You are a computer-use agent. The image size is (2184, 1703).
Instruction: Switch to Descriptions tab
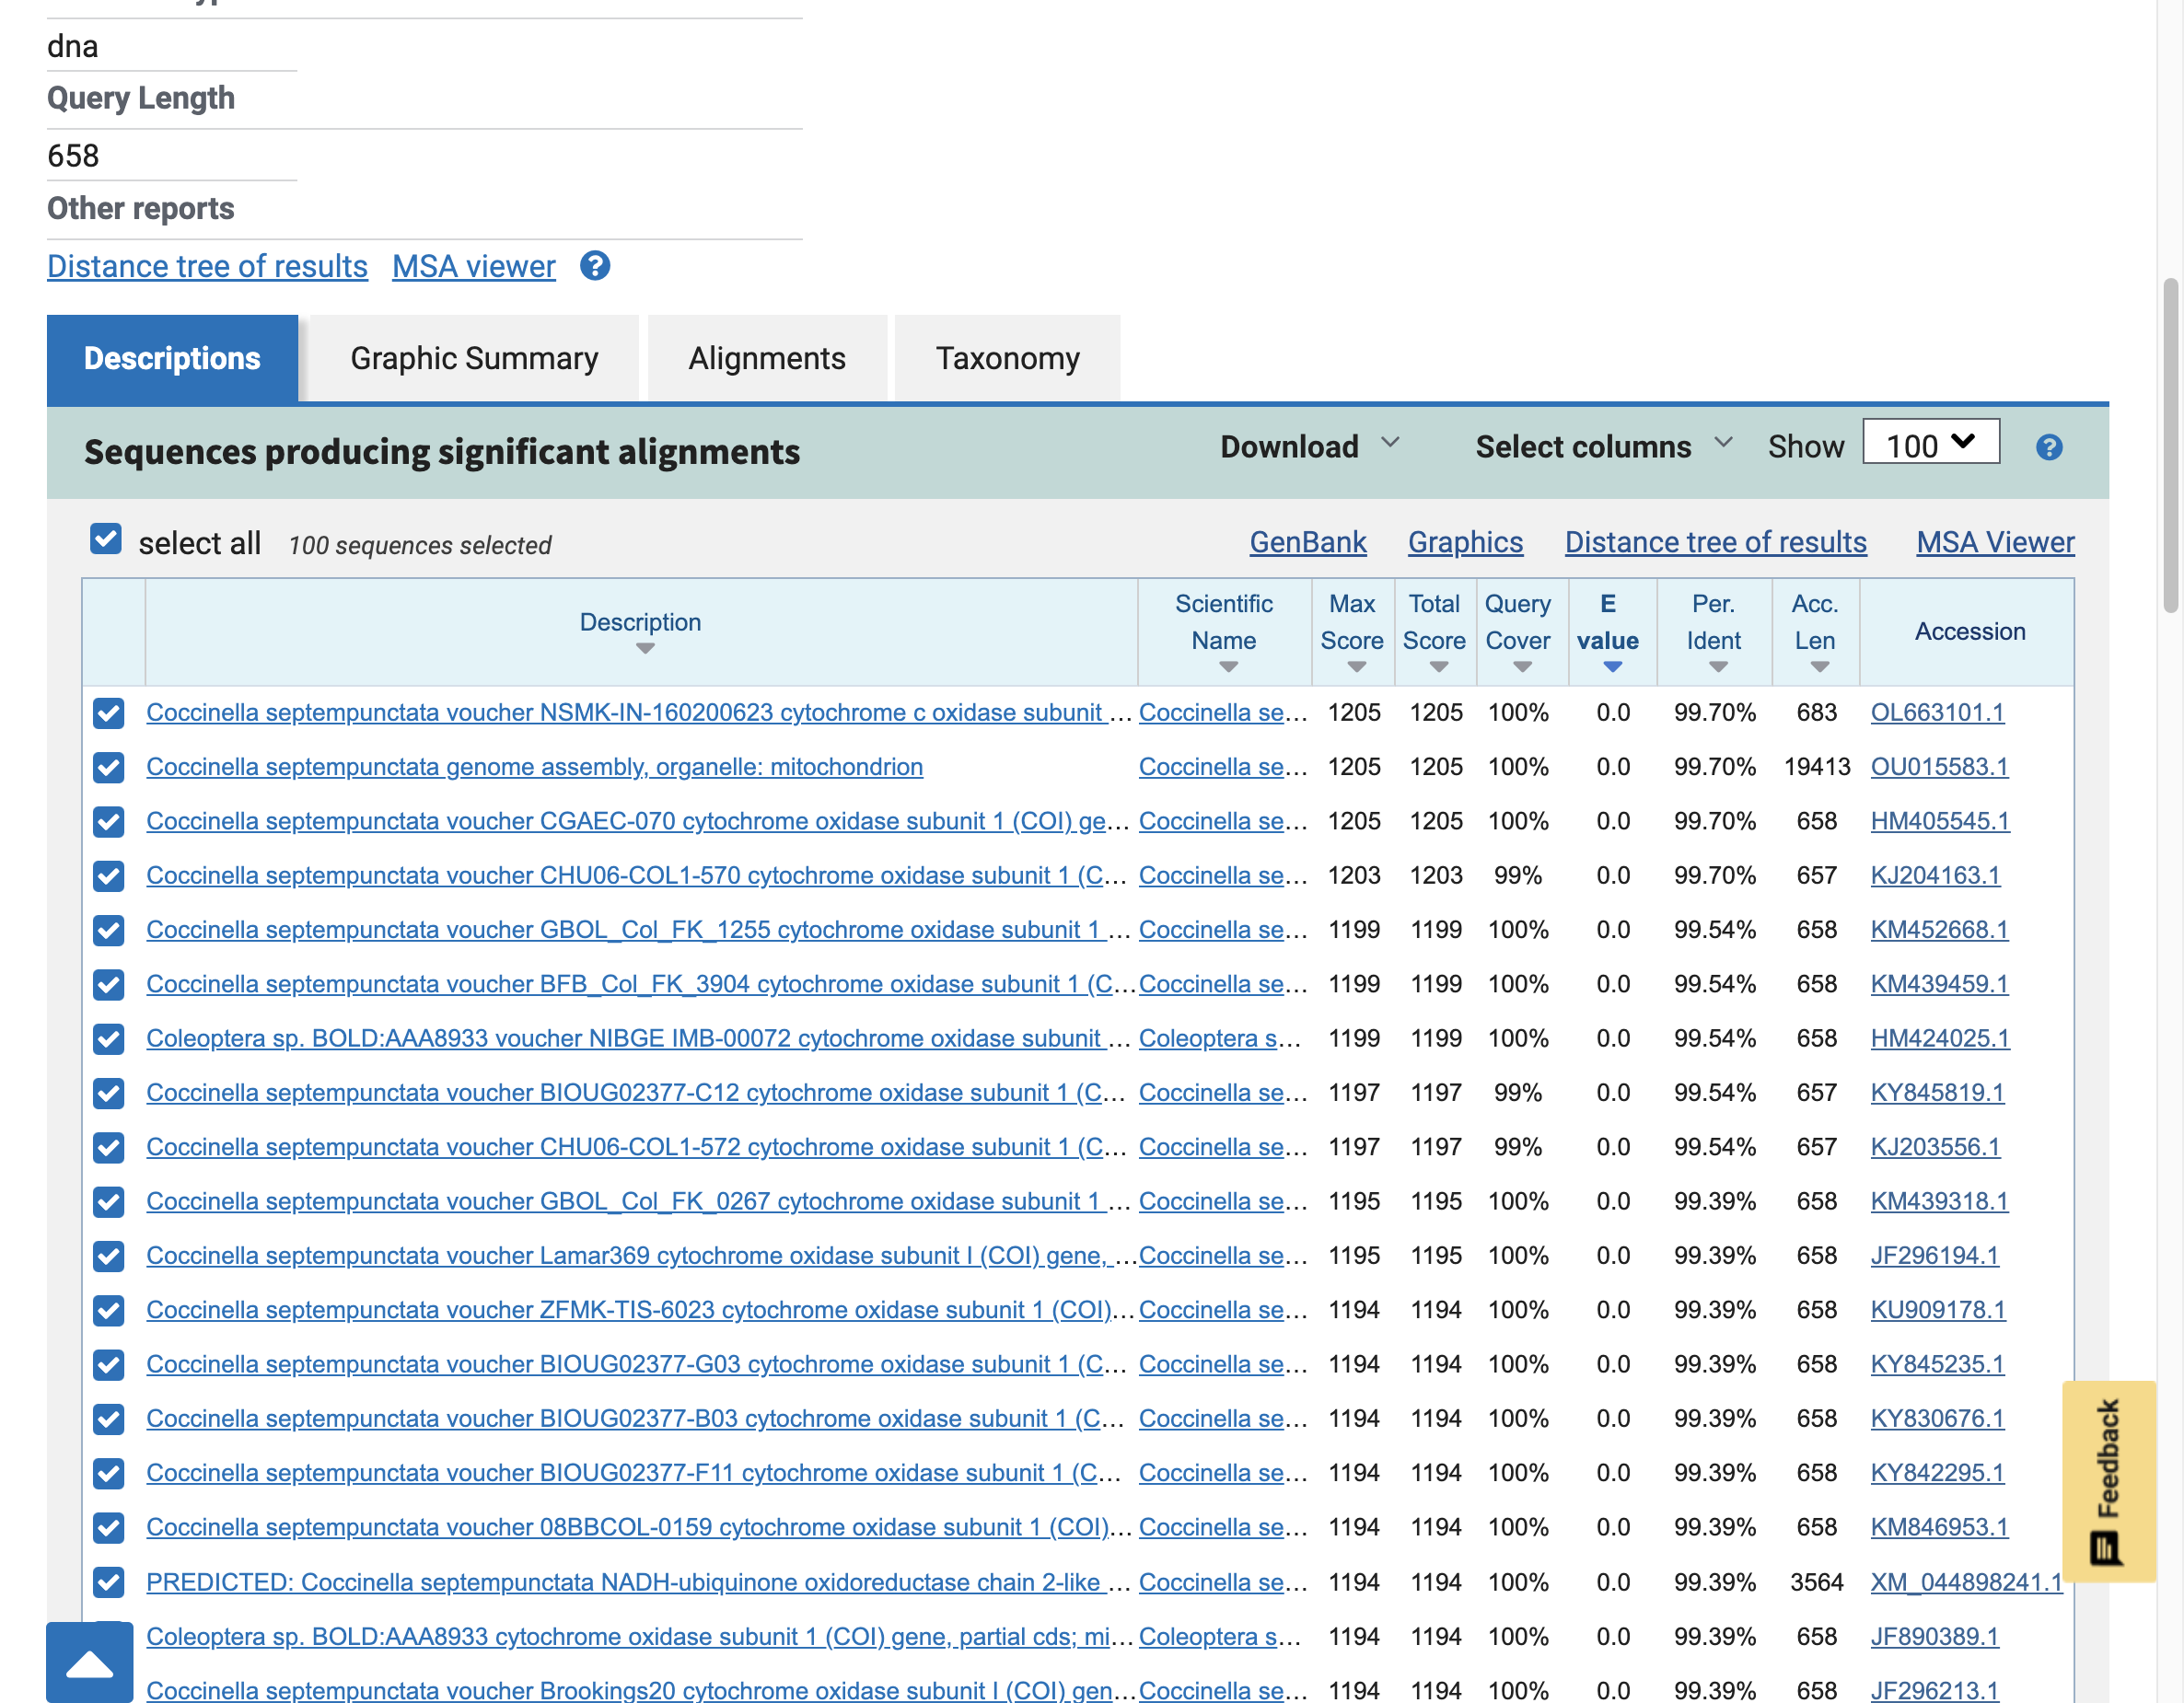pos(172,359)
